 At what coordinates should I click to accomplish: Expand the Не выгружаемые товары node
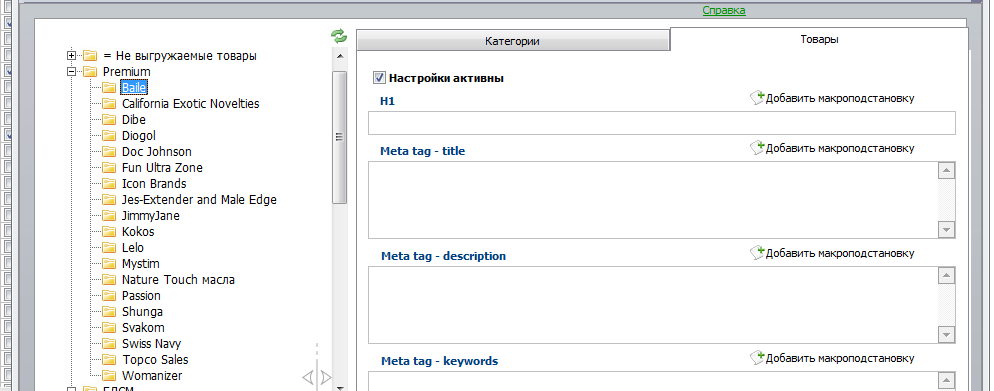[x=72, y=56]
